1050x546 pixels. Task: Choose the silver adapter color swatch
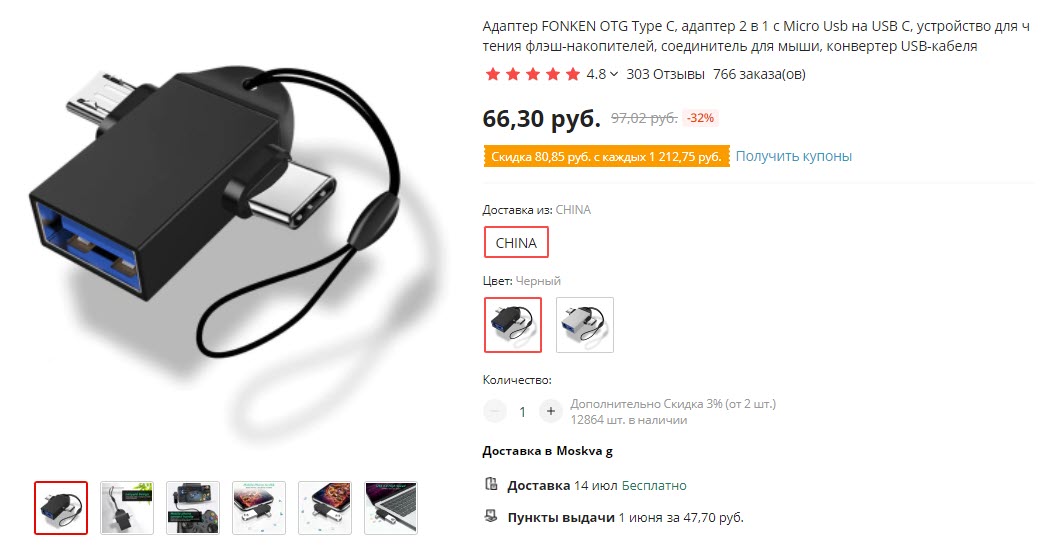pos(585,325)
